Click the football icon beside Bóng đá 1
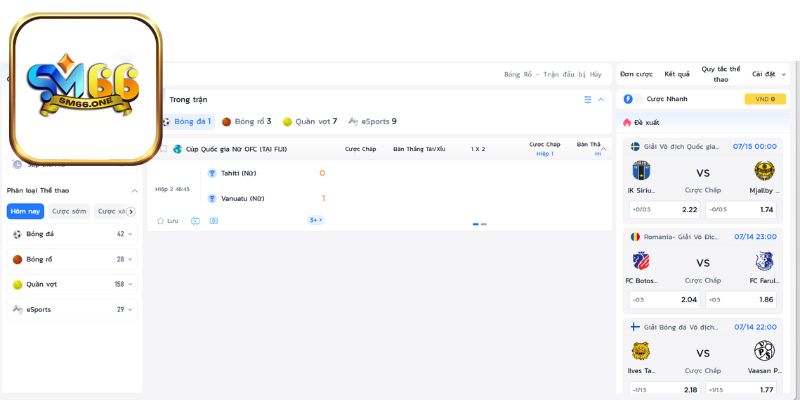The image size is (800, 400). pyautogui.click(x=166, y=122)
